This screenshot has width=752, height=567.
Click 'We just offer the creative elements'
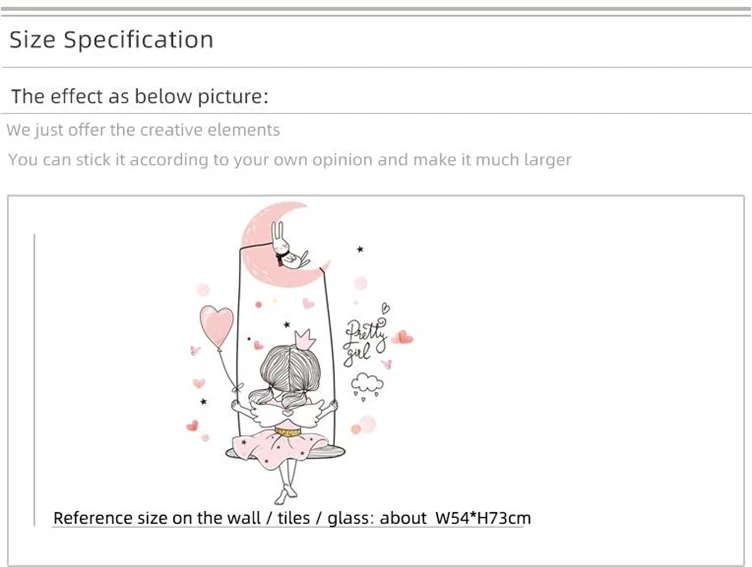pyautogui.click(x=143, y=130)
